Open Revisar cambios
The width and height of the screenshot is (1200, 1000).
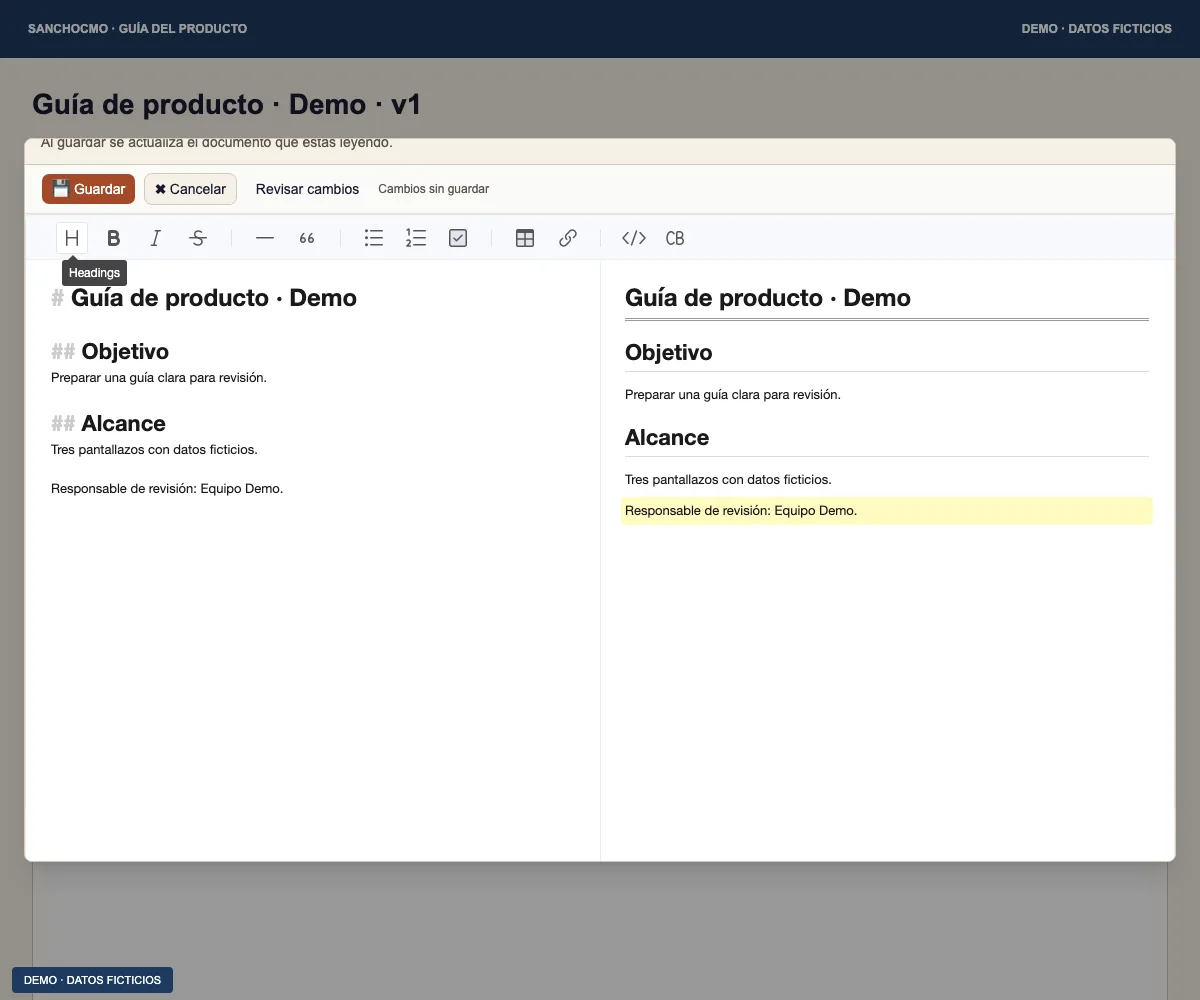click(307, 189)
